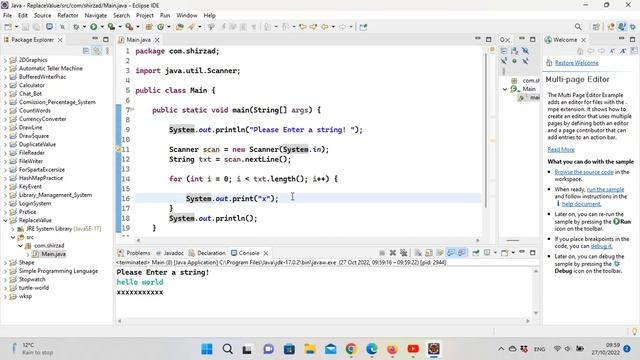Switch to the Declaration tab
This screenshot has height=360, width=640.
coord(207,253)
